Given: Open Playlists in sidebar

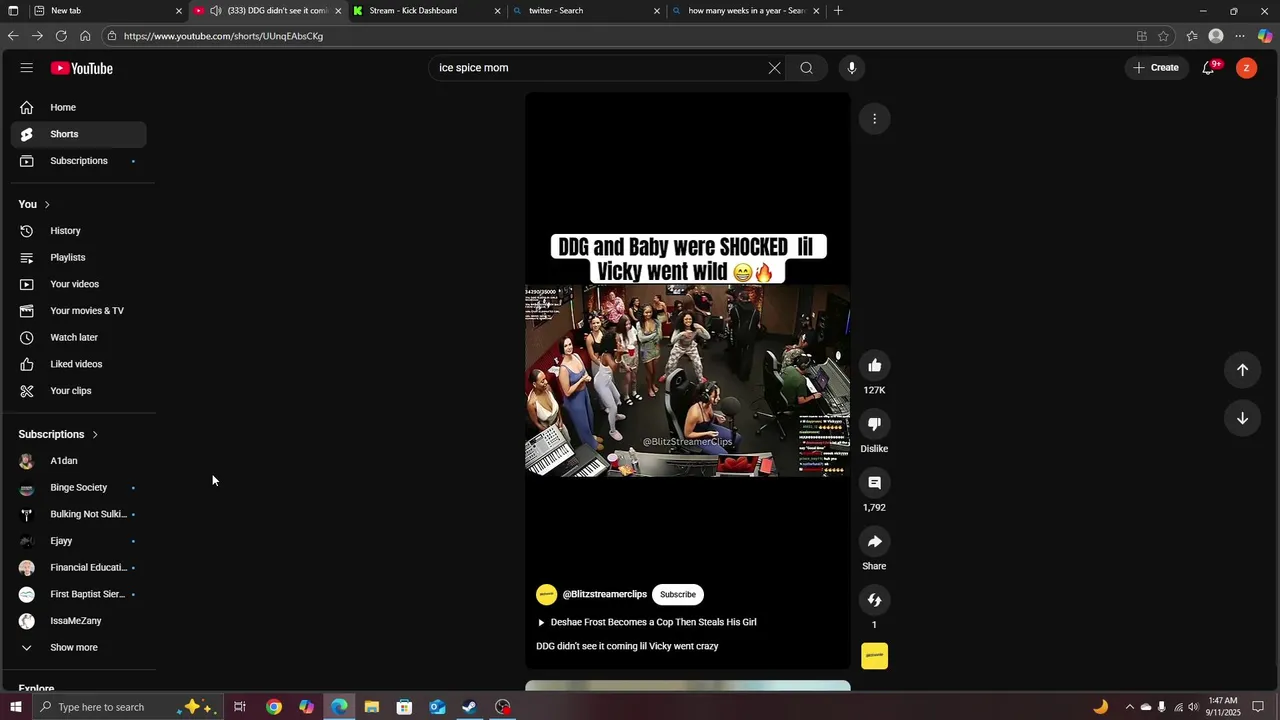Looking at the screenshot, I should [x=78, y=258].
